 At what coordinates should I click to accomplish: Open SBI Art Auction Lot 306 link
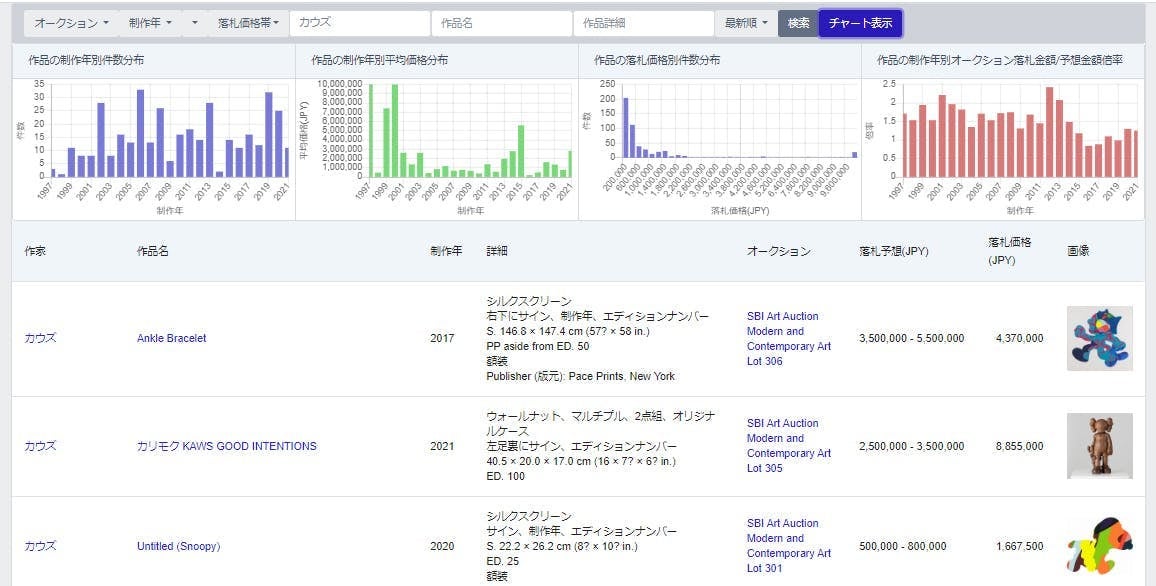point(788,338)
